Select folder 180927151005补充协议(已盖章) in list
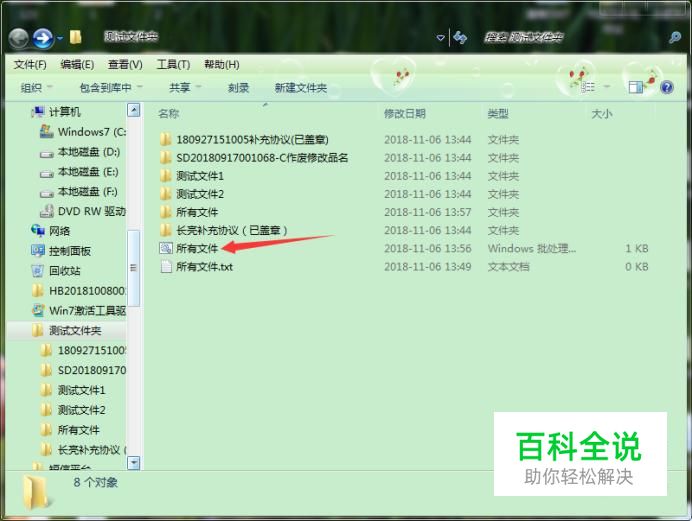 [x=252, y=140]
